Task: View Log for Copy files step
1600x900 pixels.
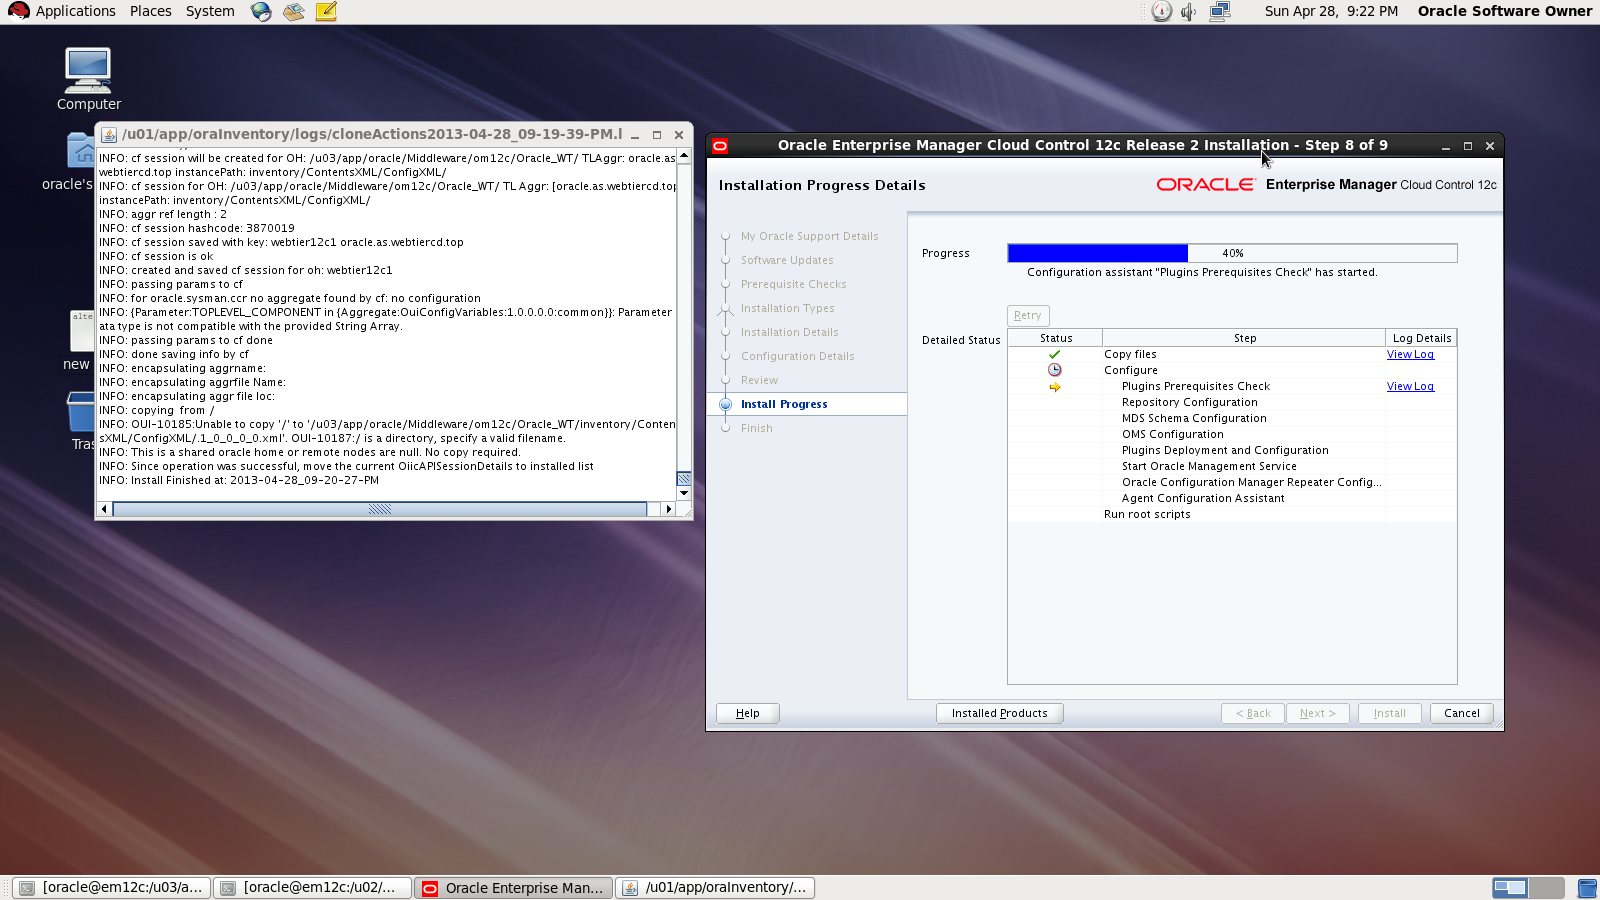Action: pyautogui.click(x=1410, y=354)
